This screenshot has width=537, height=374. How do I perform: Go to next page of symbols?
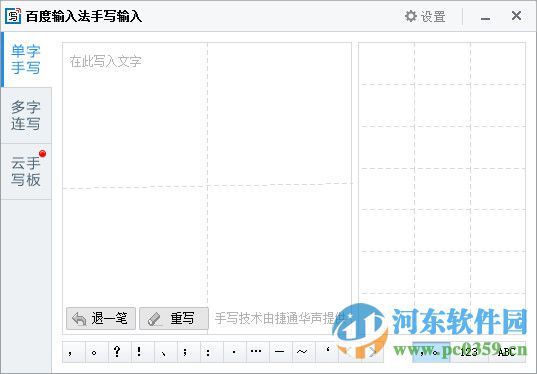coord(372,352)
